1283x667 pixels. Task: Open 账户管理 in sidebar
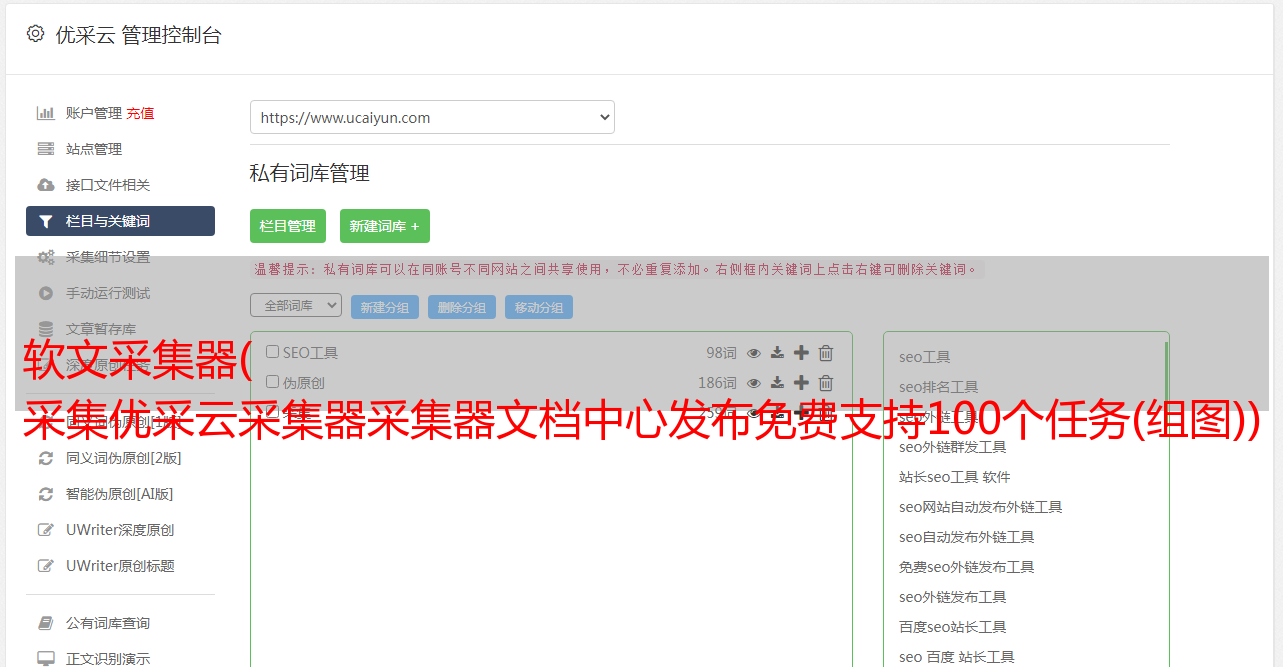tap(94, 113)
